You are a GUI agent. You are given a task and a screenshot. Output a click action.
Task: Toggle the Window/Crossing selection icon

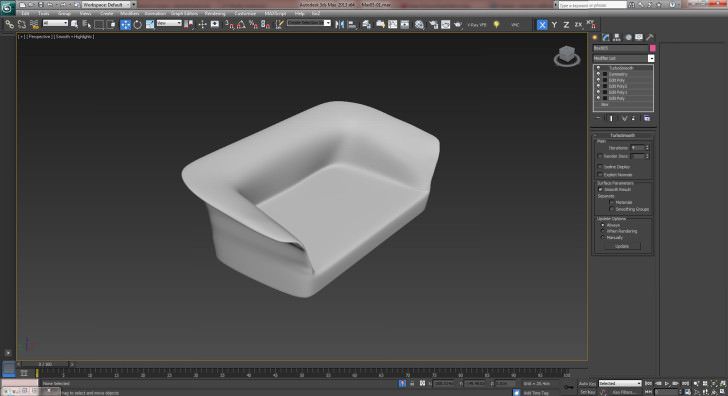pos(110,24)
